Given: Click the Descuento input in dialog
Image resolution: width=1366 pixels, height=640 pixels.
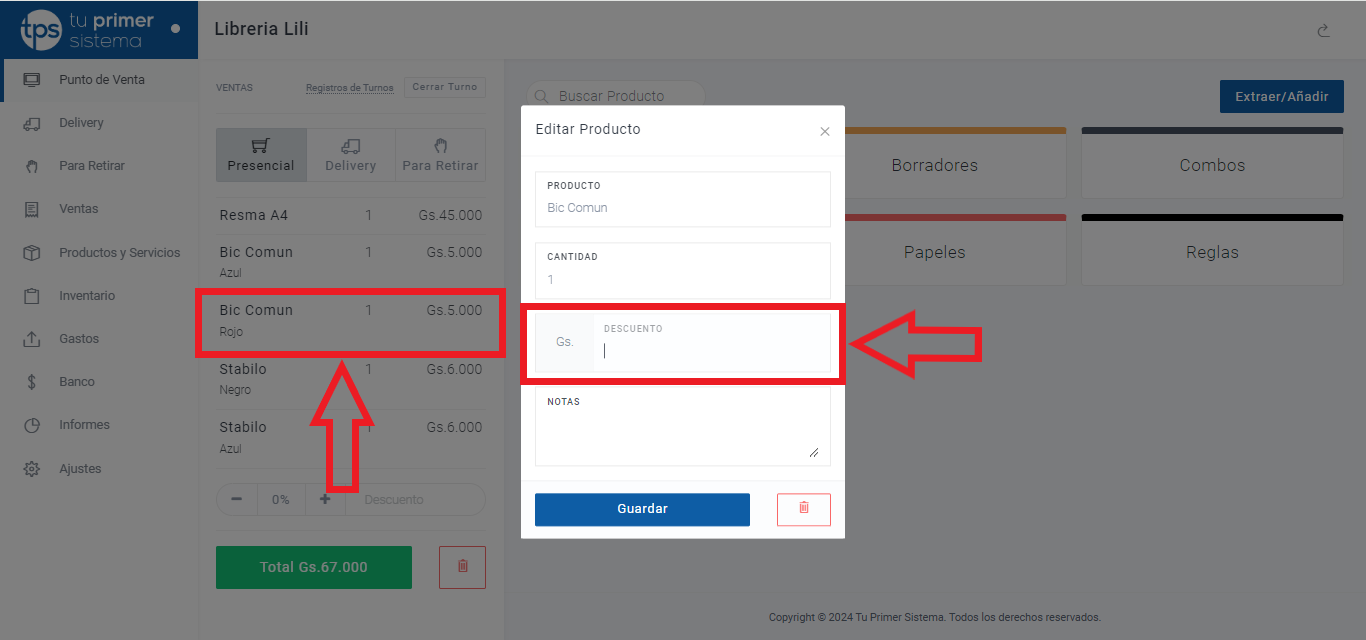Looking at the screenshot, I should click(x=710, y=350).
